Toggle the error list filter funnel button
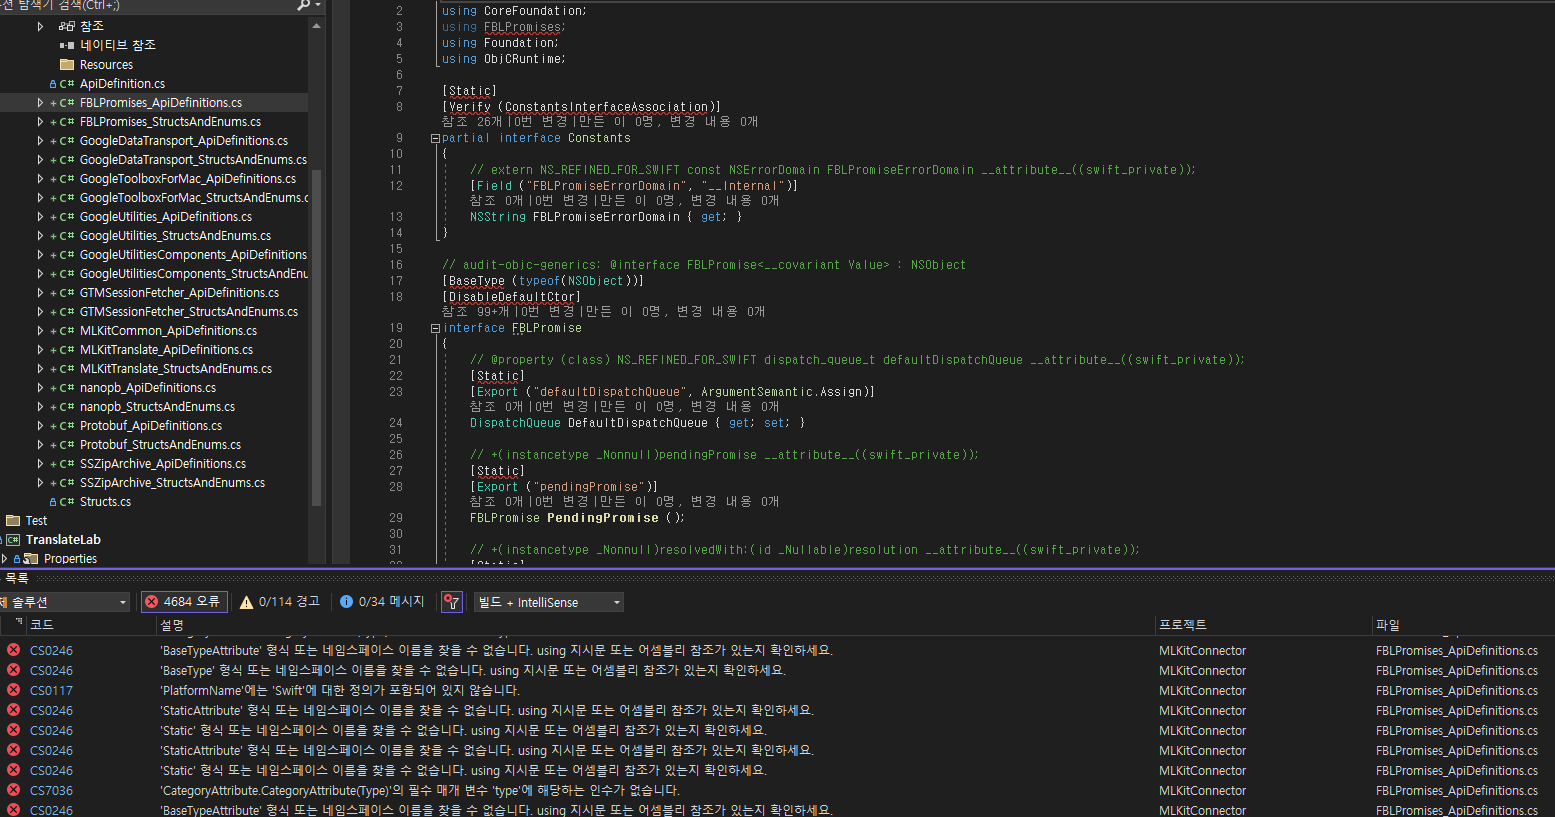Image resolution: width=1555 pixels, height=817 pixels. [452, 602]
